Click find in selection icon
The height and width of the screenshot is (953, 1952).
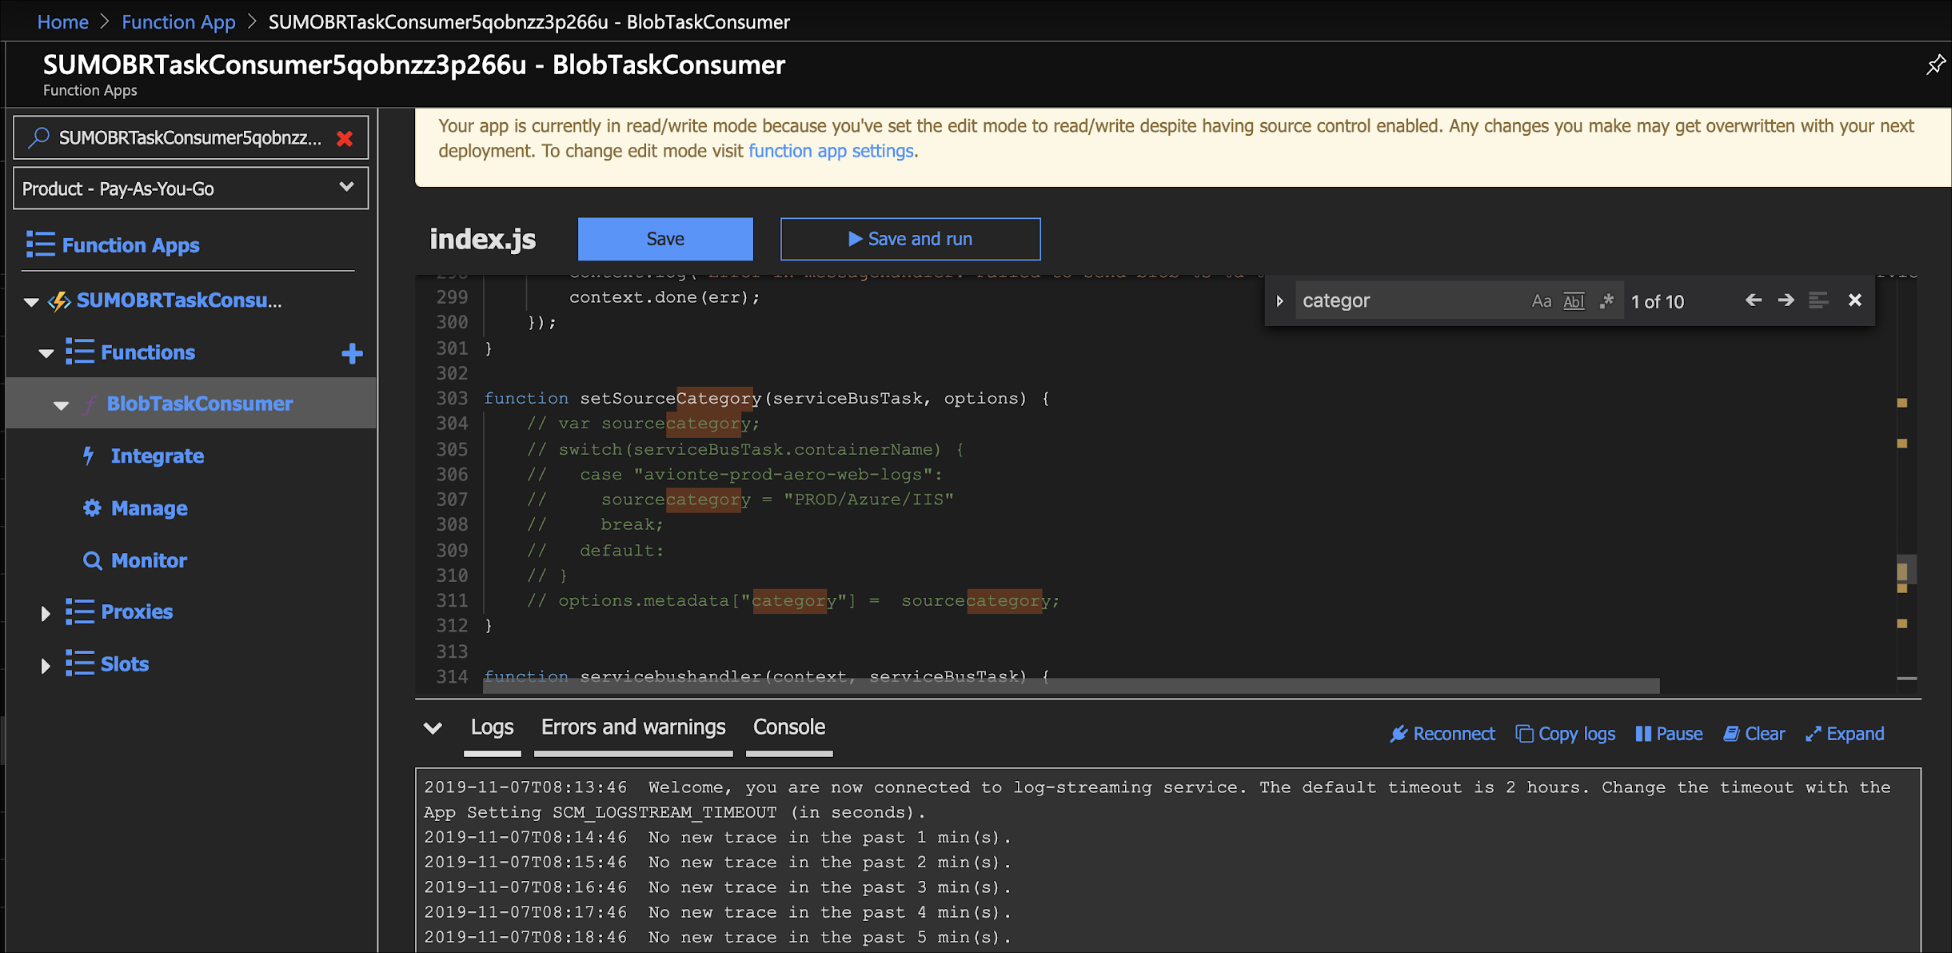click(1819, 300)
